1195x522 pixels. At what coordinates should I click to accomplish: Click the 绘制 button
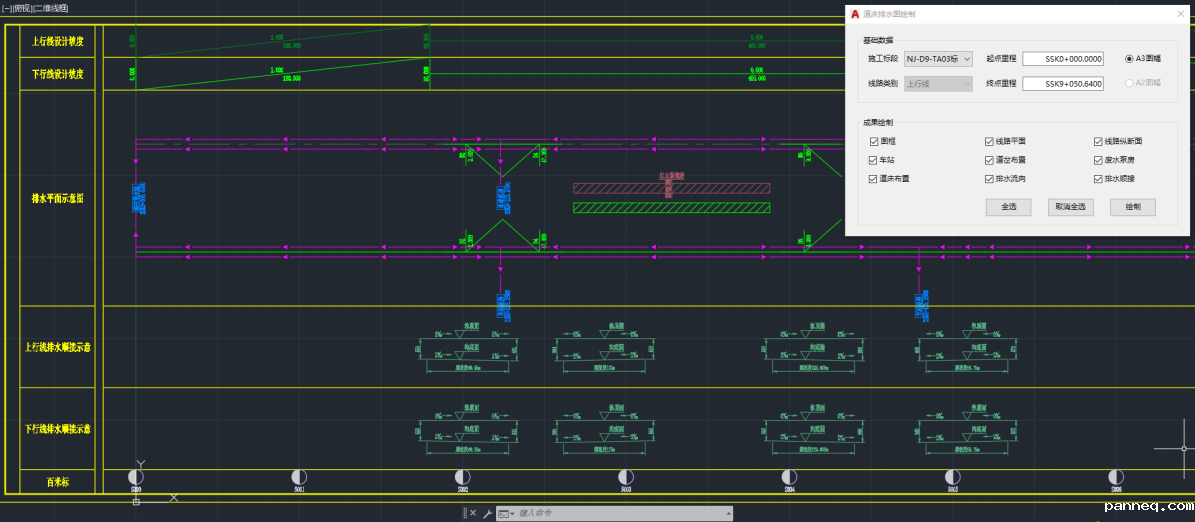[x=1132, y=207]
